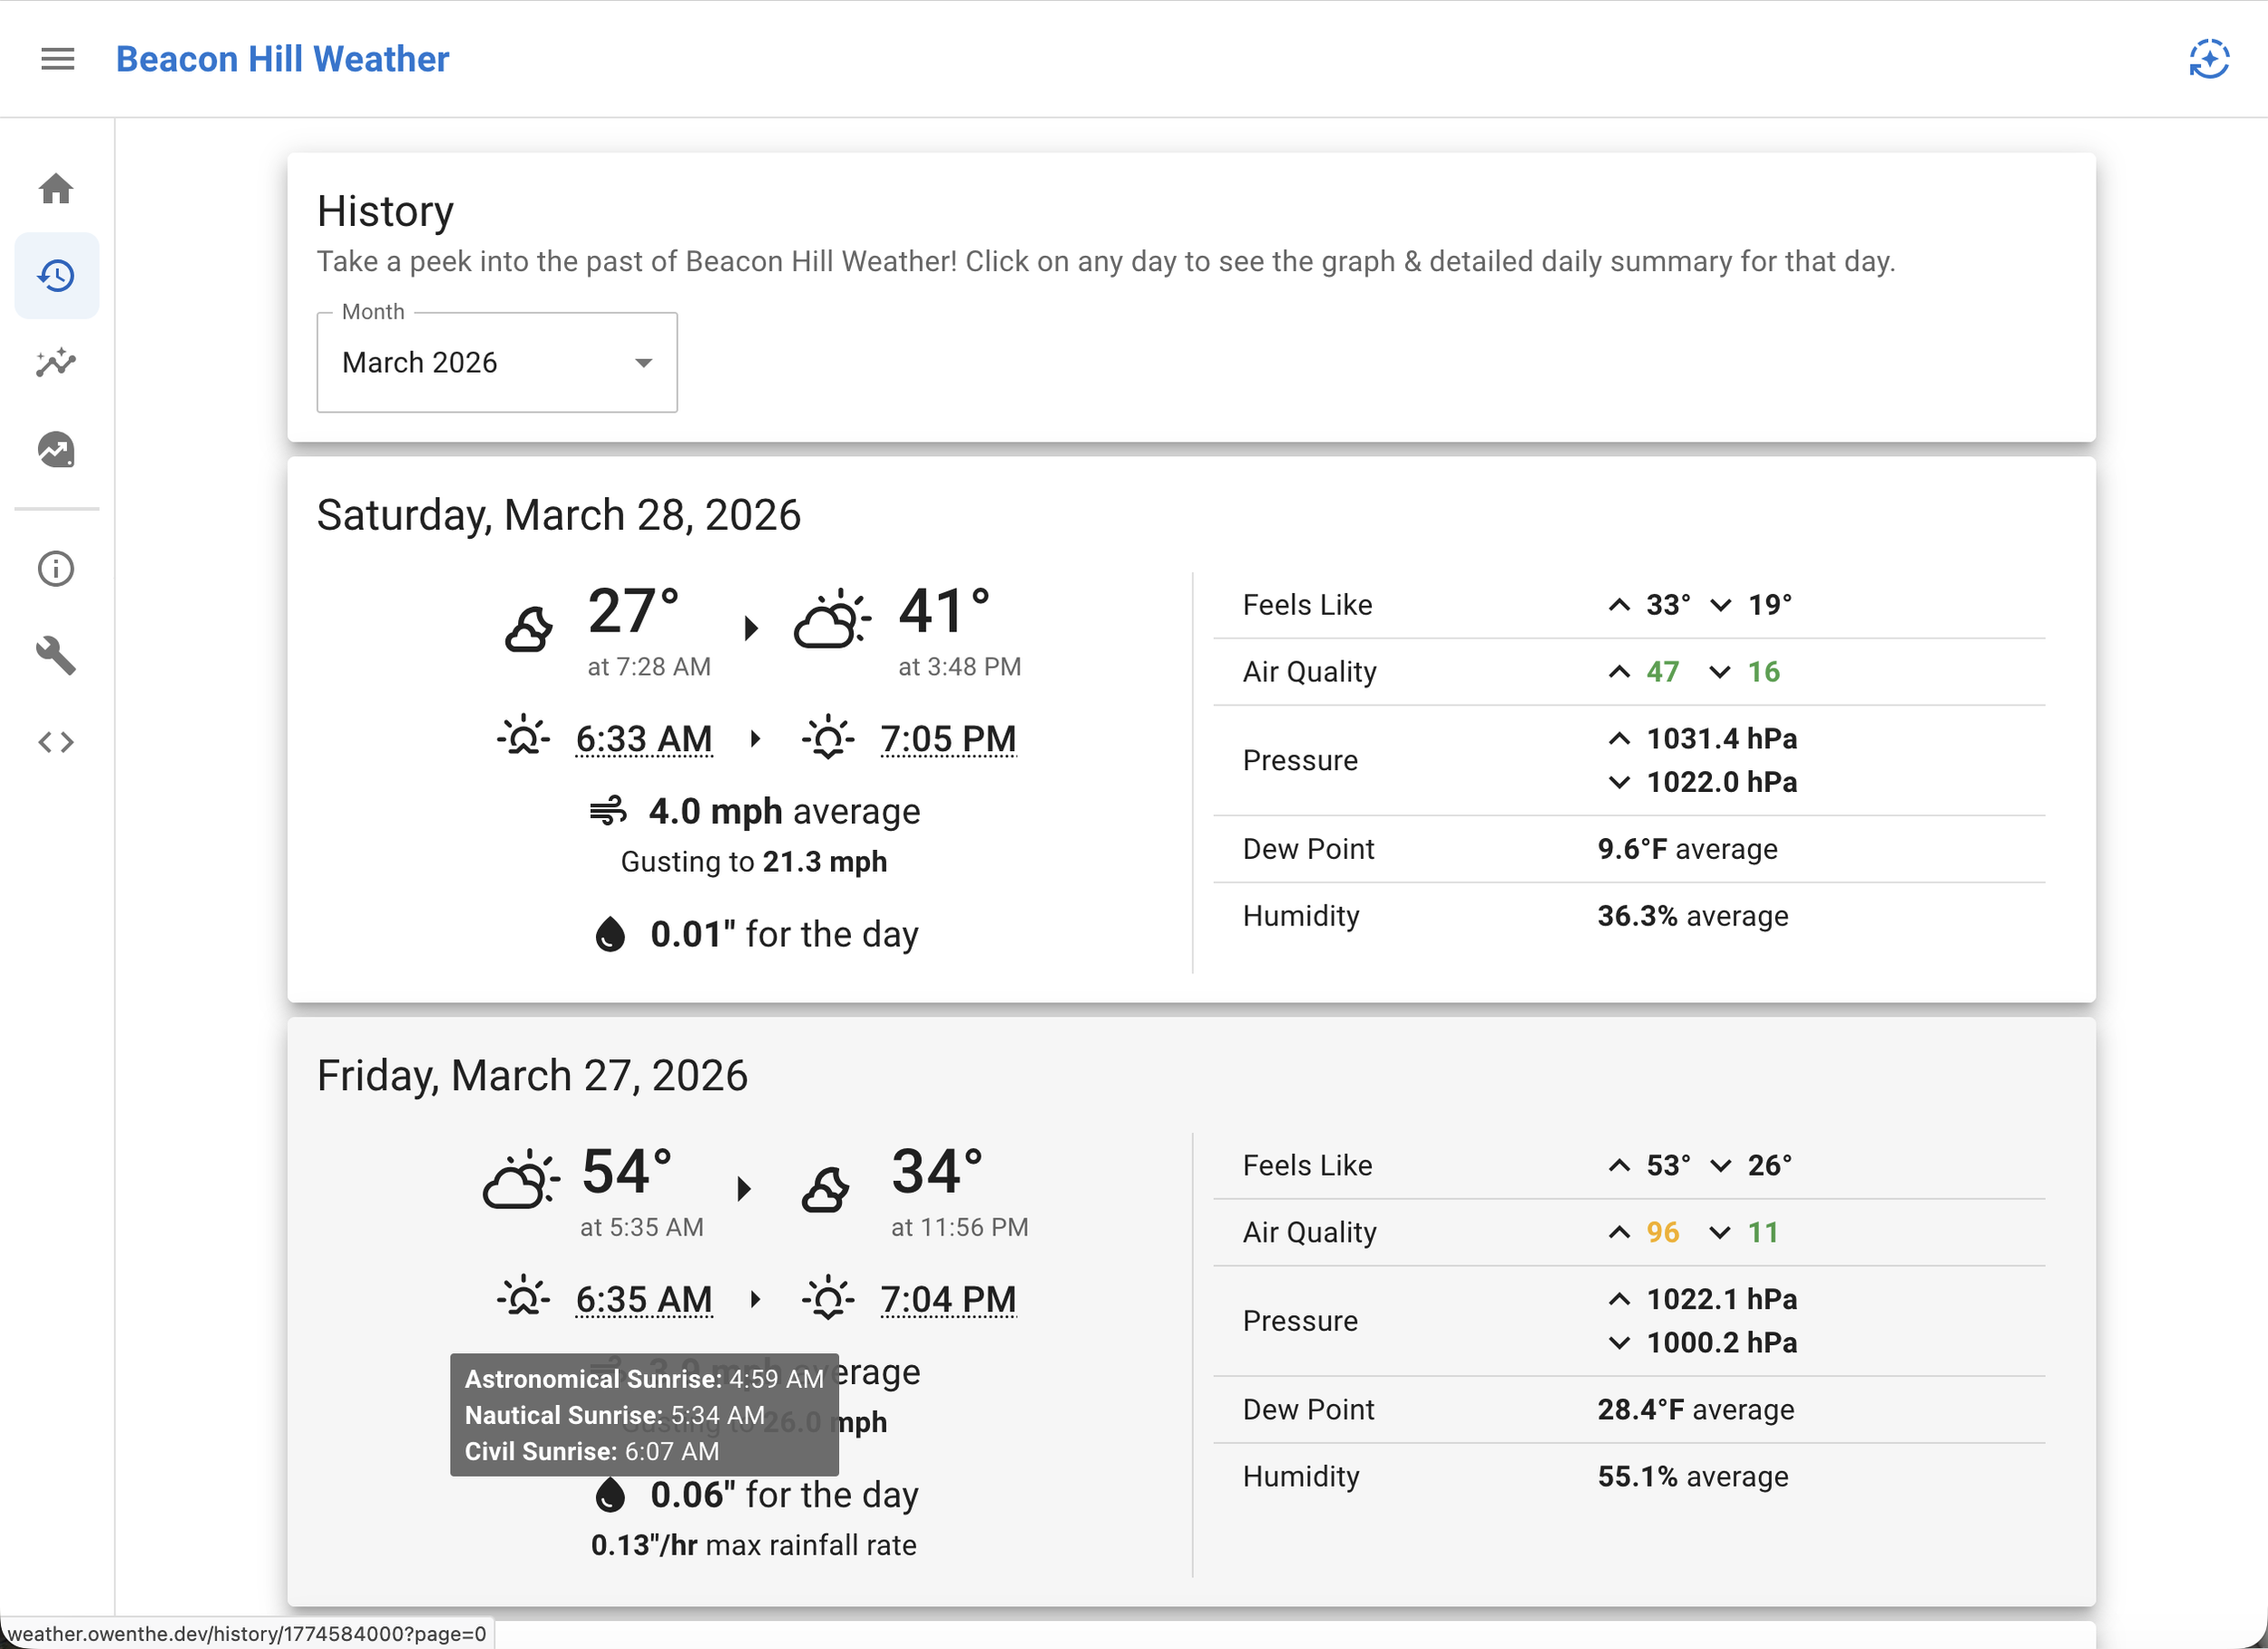Click the Air Quality high arrow for Friday

coord(1618,1232)
